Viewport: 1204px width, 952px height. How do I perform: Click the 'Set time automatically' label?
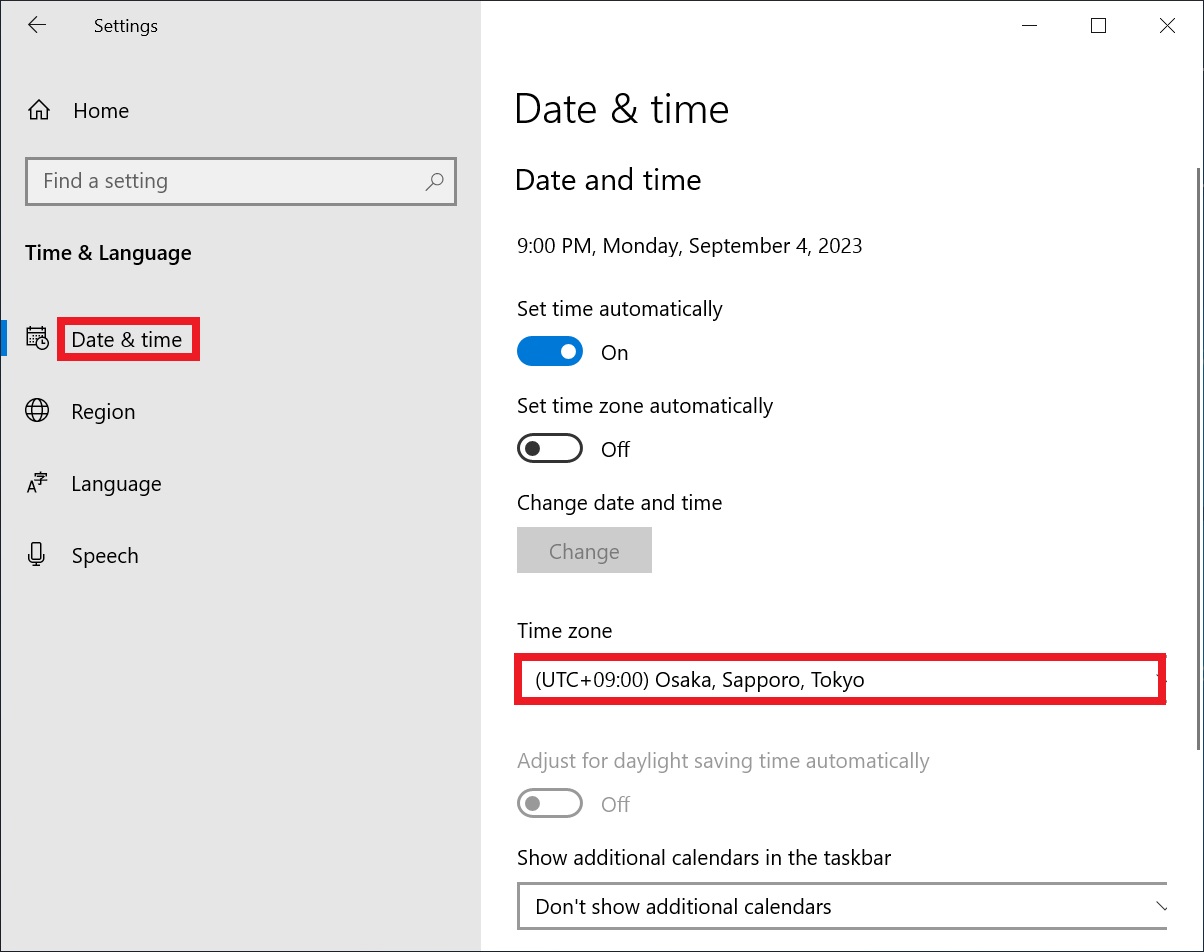coord(620,309)
